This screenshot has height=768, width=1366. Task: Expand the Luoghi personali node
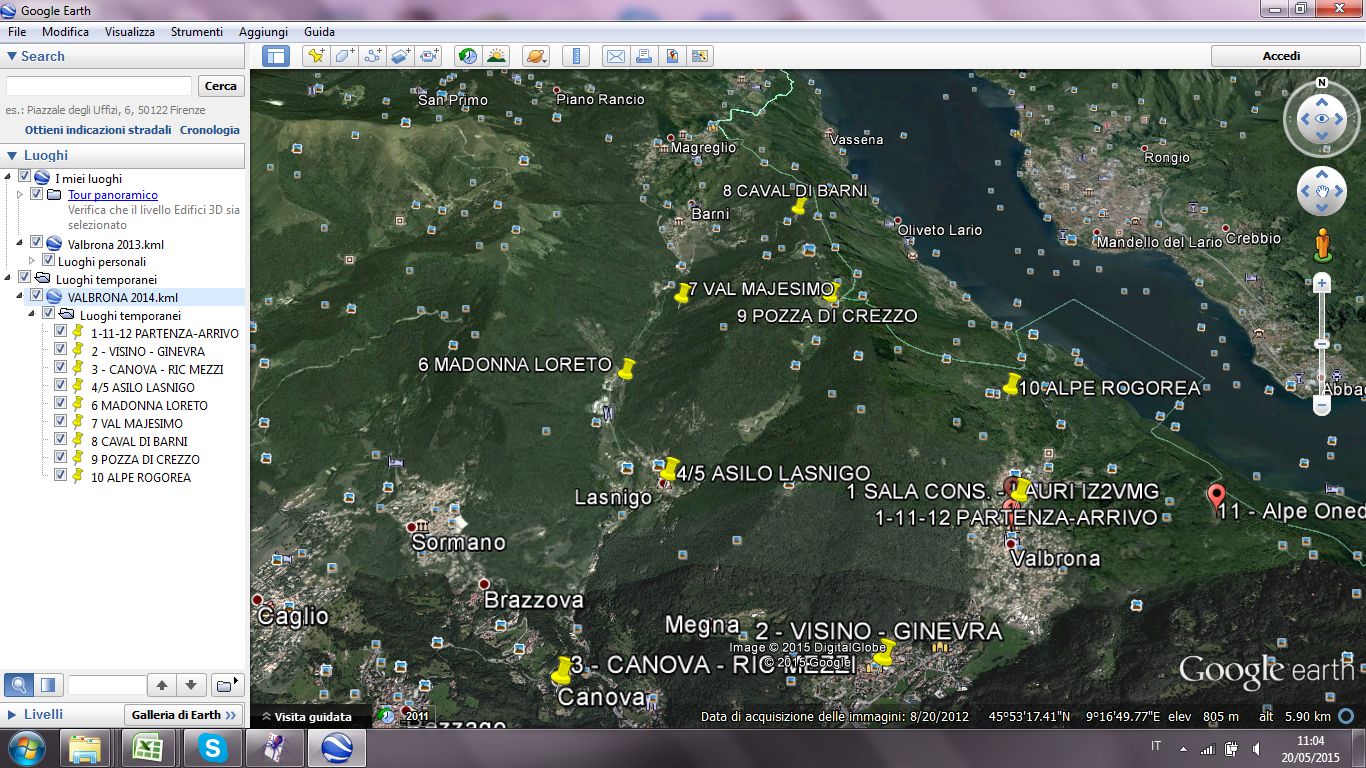(34, 261)
